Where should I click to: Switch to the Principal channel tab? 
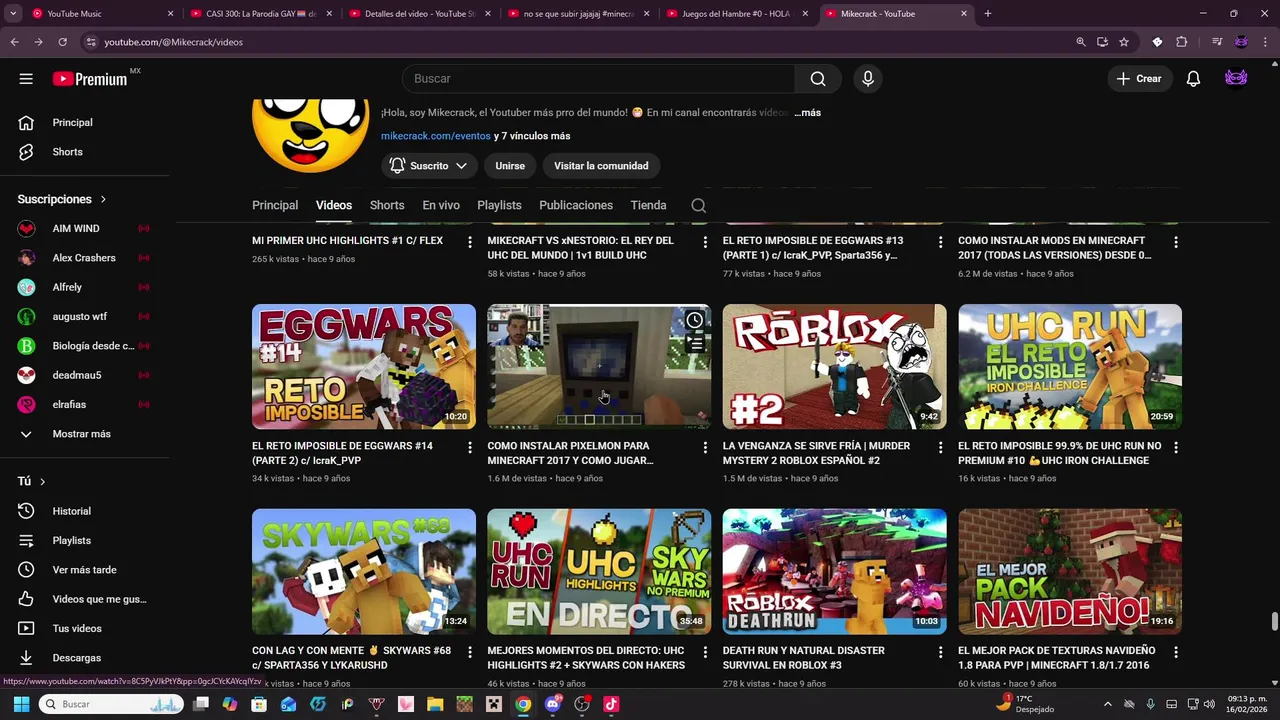tap(275, 205)
